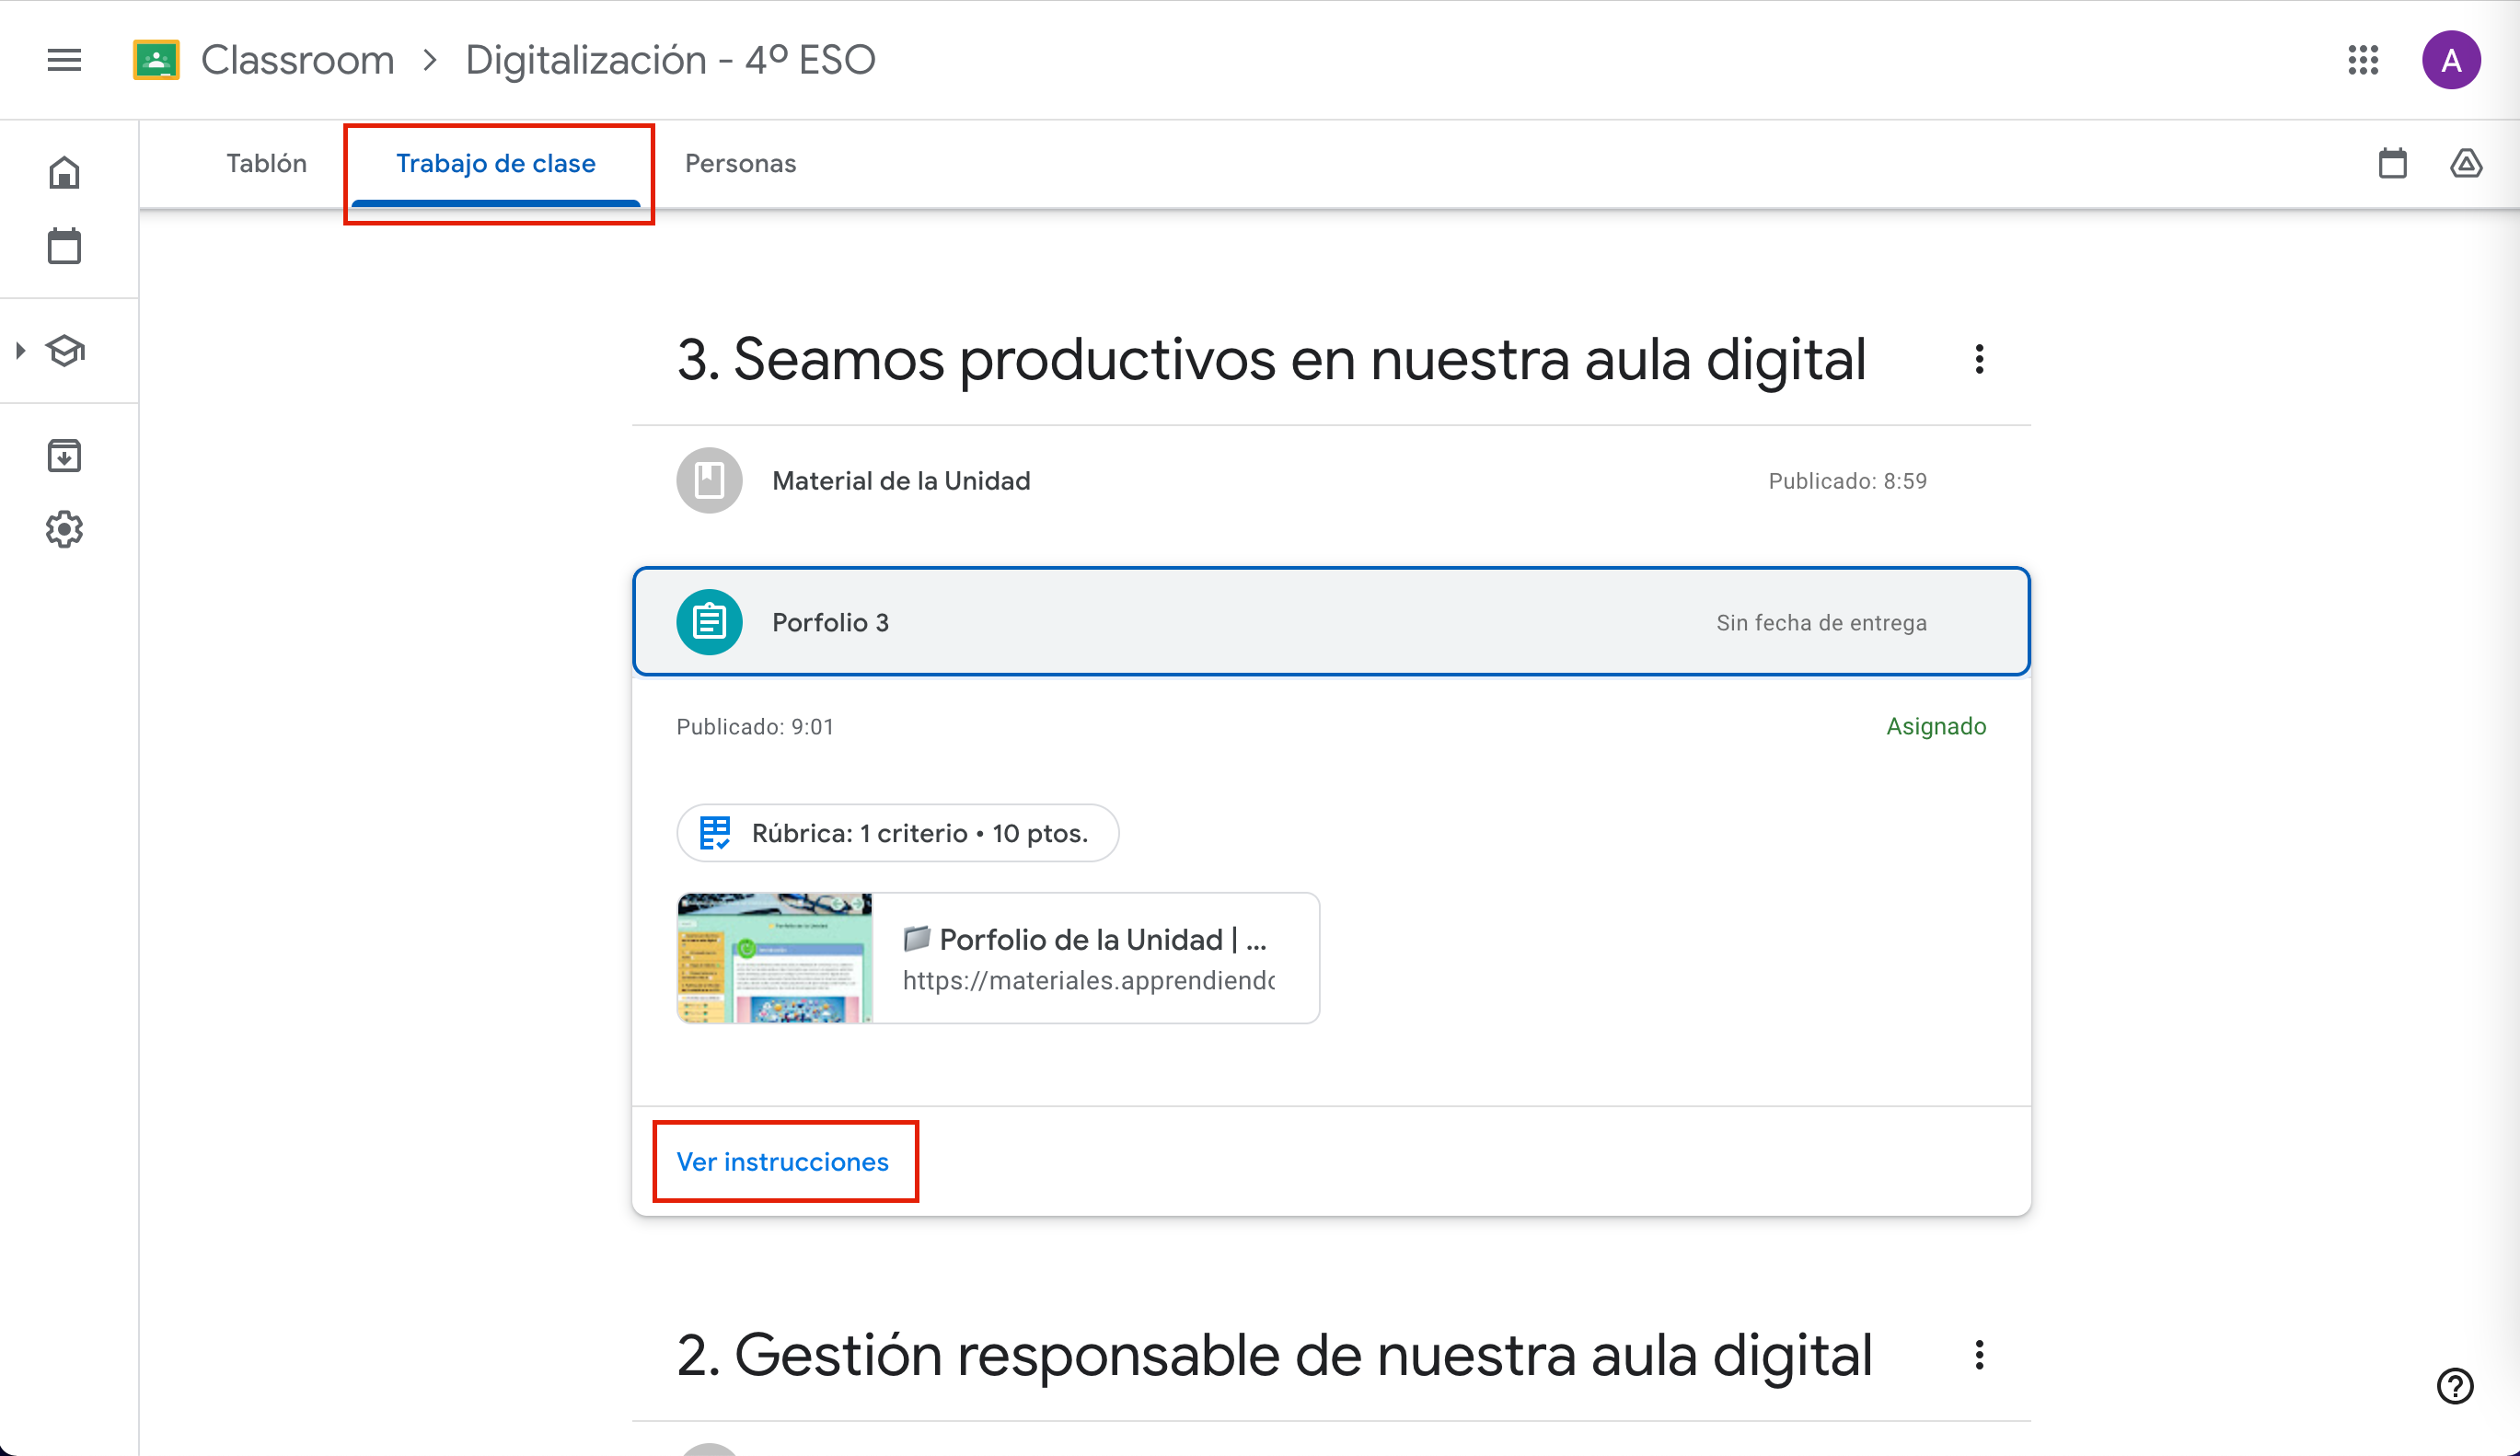Open the pending work icon in sidebar

(63, 455)
